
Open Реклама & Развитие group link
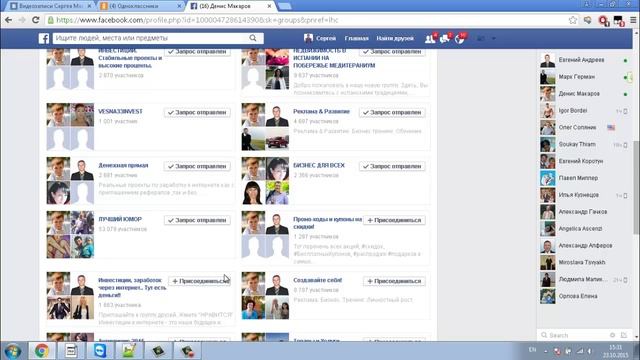coord(321,111)
